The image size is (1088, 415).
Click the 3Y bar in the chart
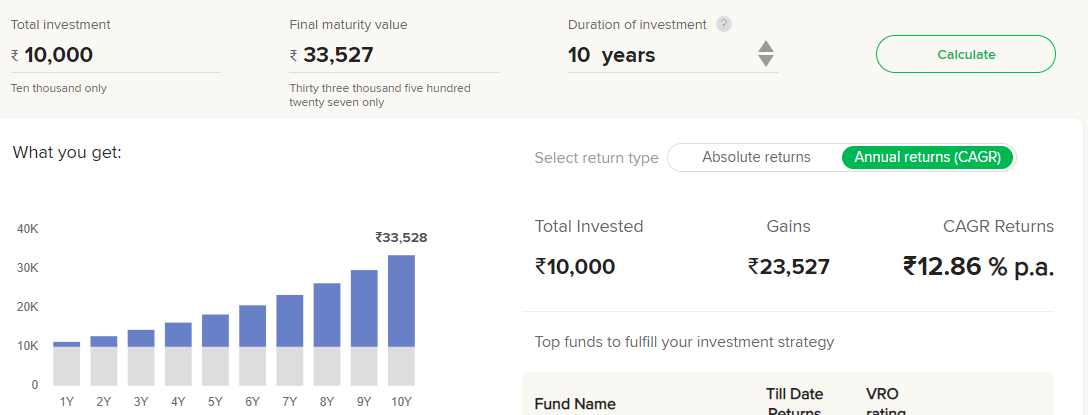click(141, 357)
